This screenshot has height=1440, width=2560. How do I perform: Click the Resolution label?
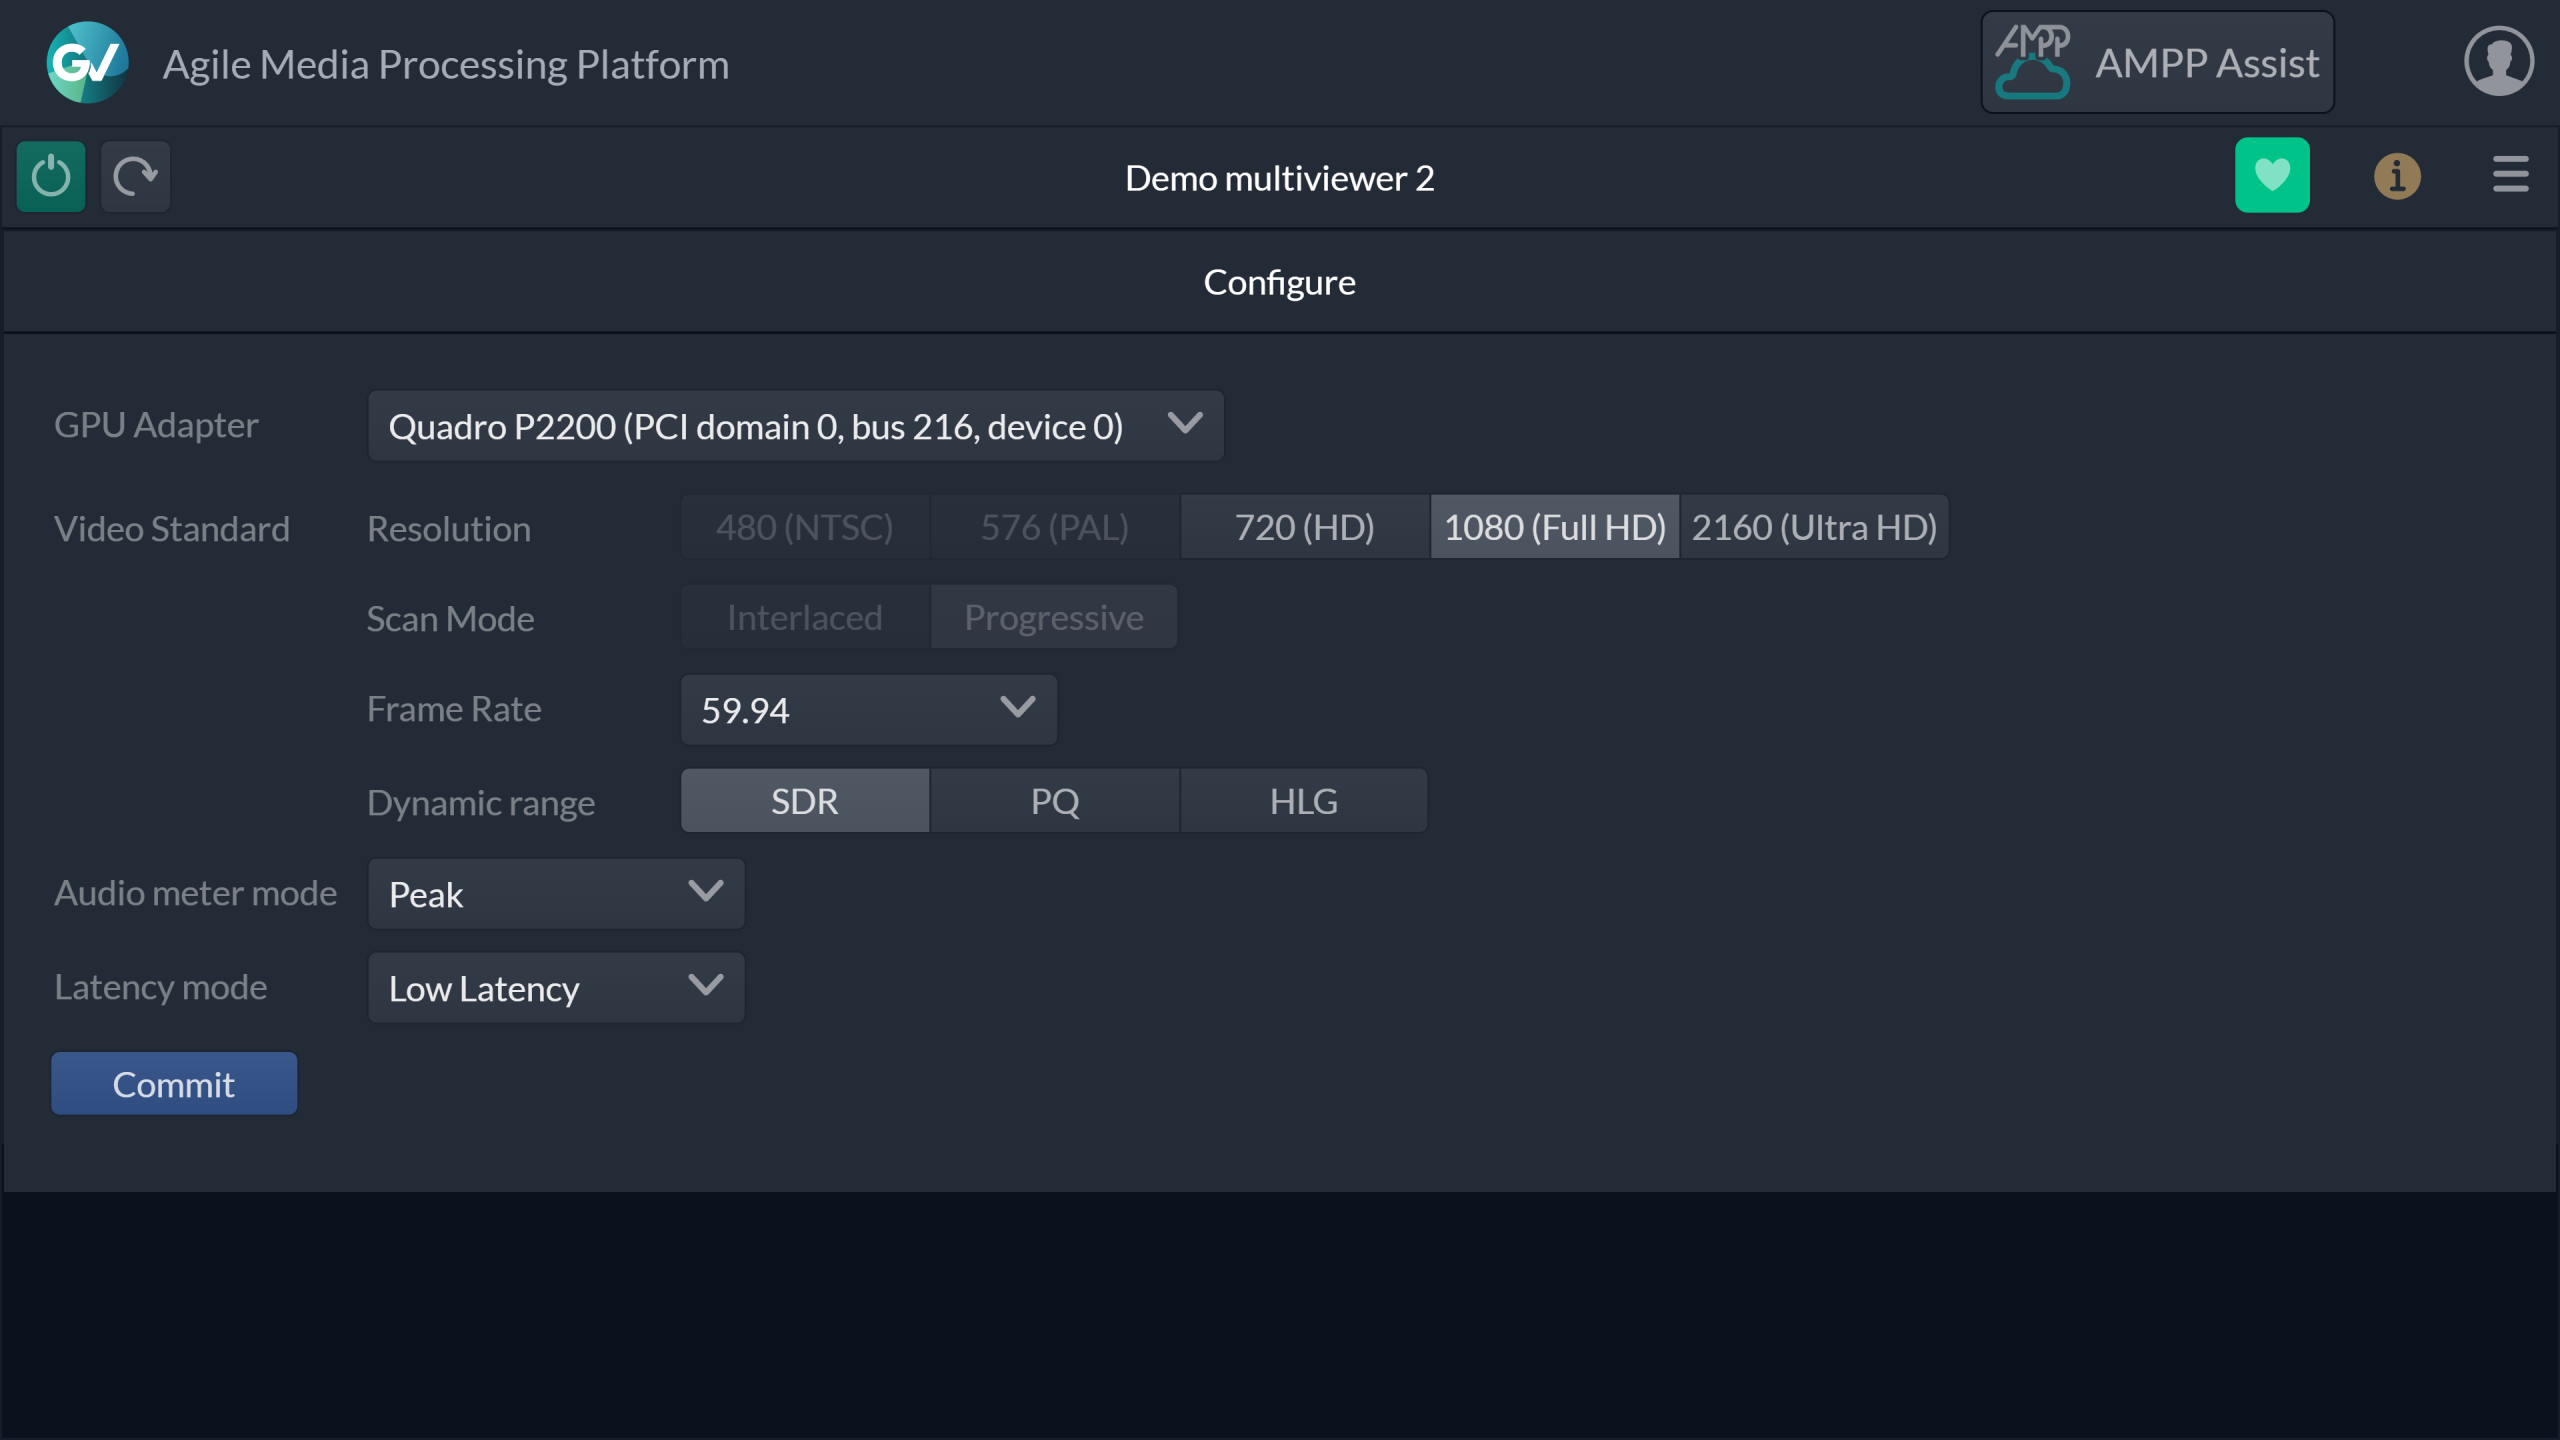coord(449,529)
